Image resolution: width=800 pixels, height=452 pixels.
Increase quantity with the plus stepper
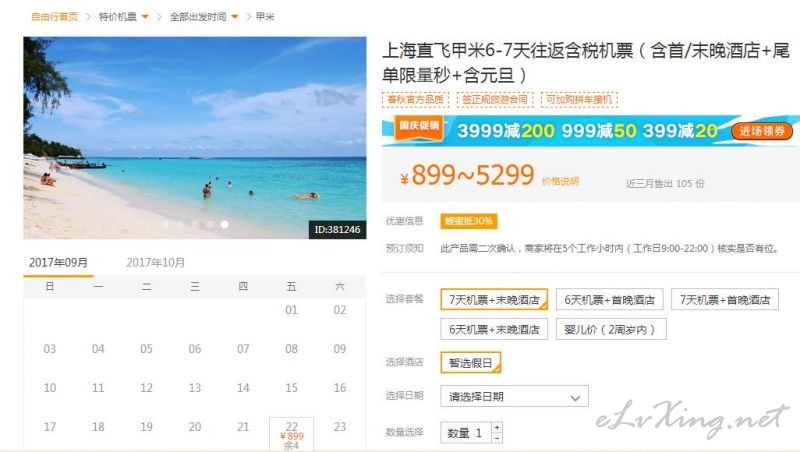pyautogui.click(x=497, y=427)
